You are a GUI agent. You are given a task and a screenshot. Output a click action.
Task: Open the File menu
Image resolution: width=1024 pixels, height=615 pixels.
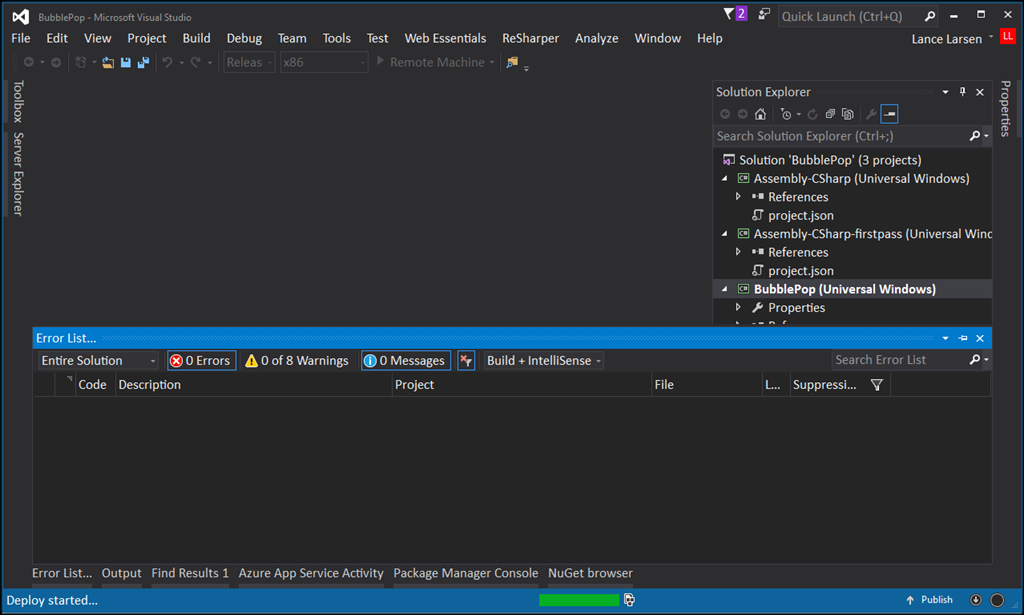pos(21,39)
